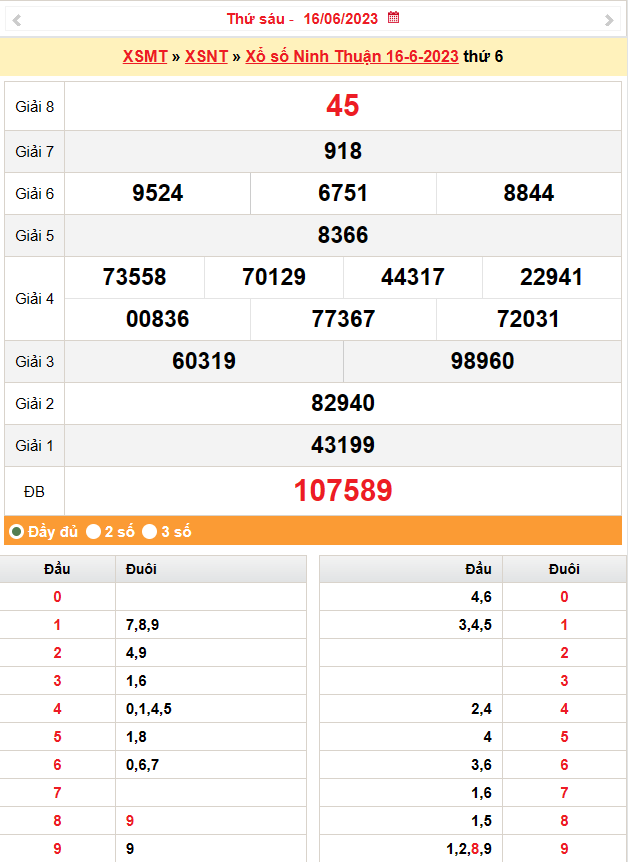This screenshot has height=862, width=628.
Task: Go to the previous day's results arrow
Action: [x=17, y=20]
